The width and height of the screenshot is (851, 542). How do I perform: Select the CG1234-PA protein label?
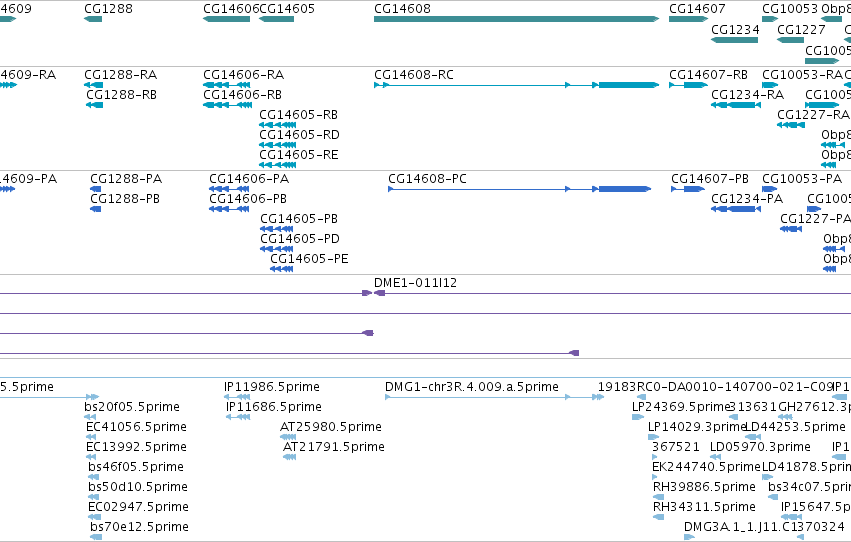click(x=747, y=199)
